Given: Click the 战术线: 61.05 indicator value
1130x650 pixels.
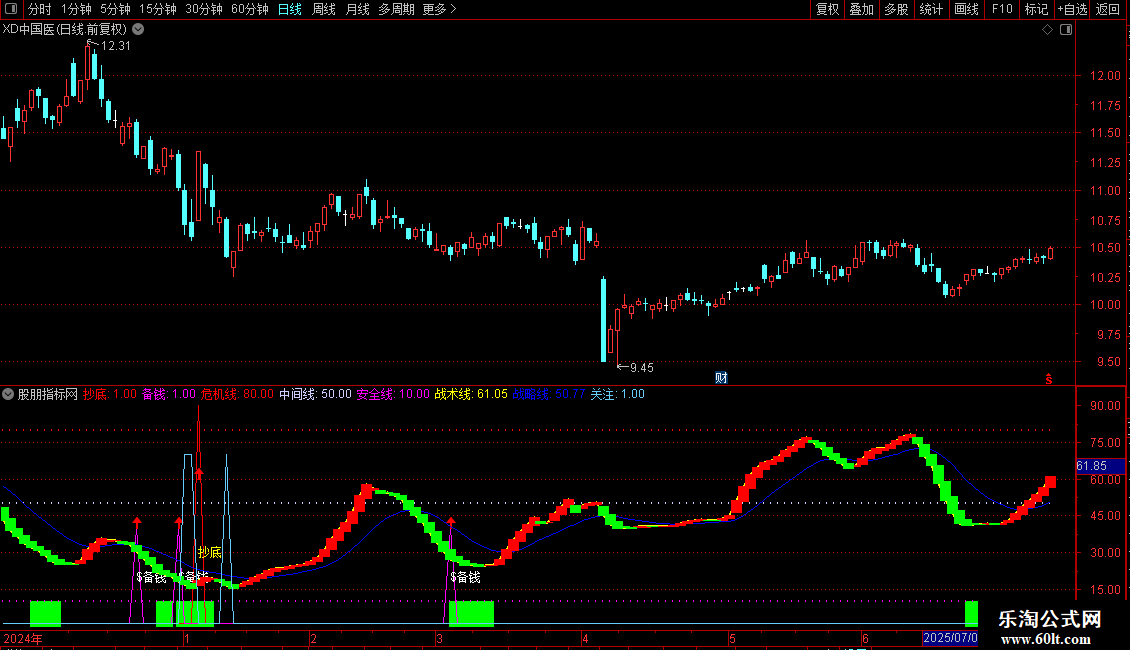Looking at the screenshot, I should [x=471, y=394].
